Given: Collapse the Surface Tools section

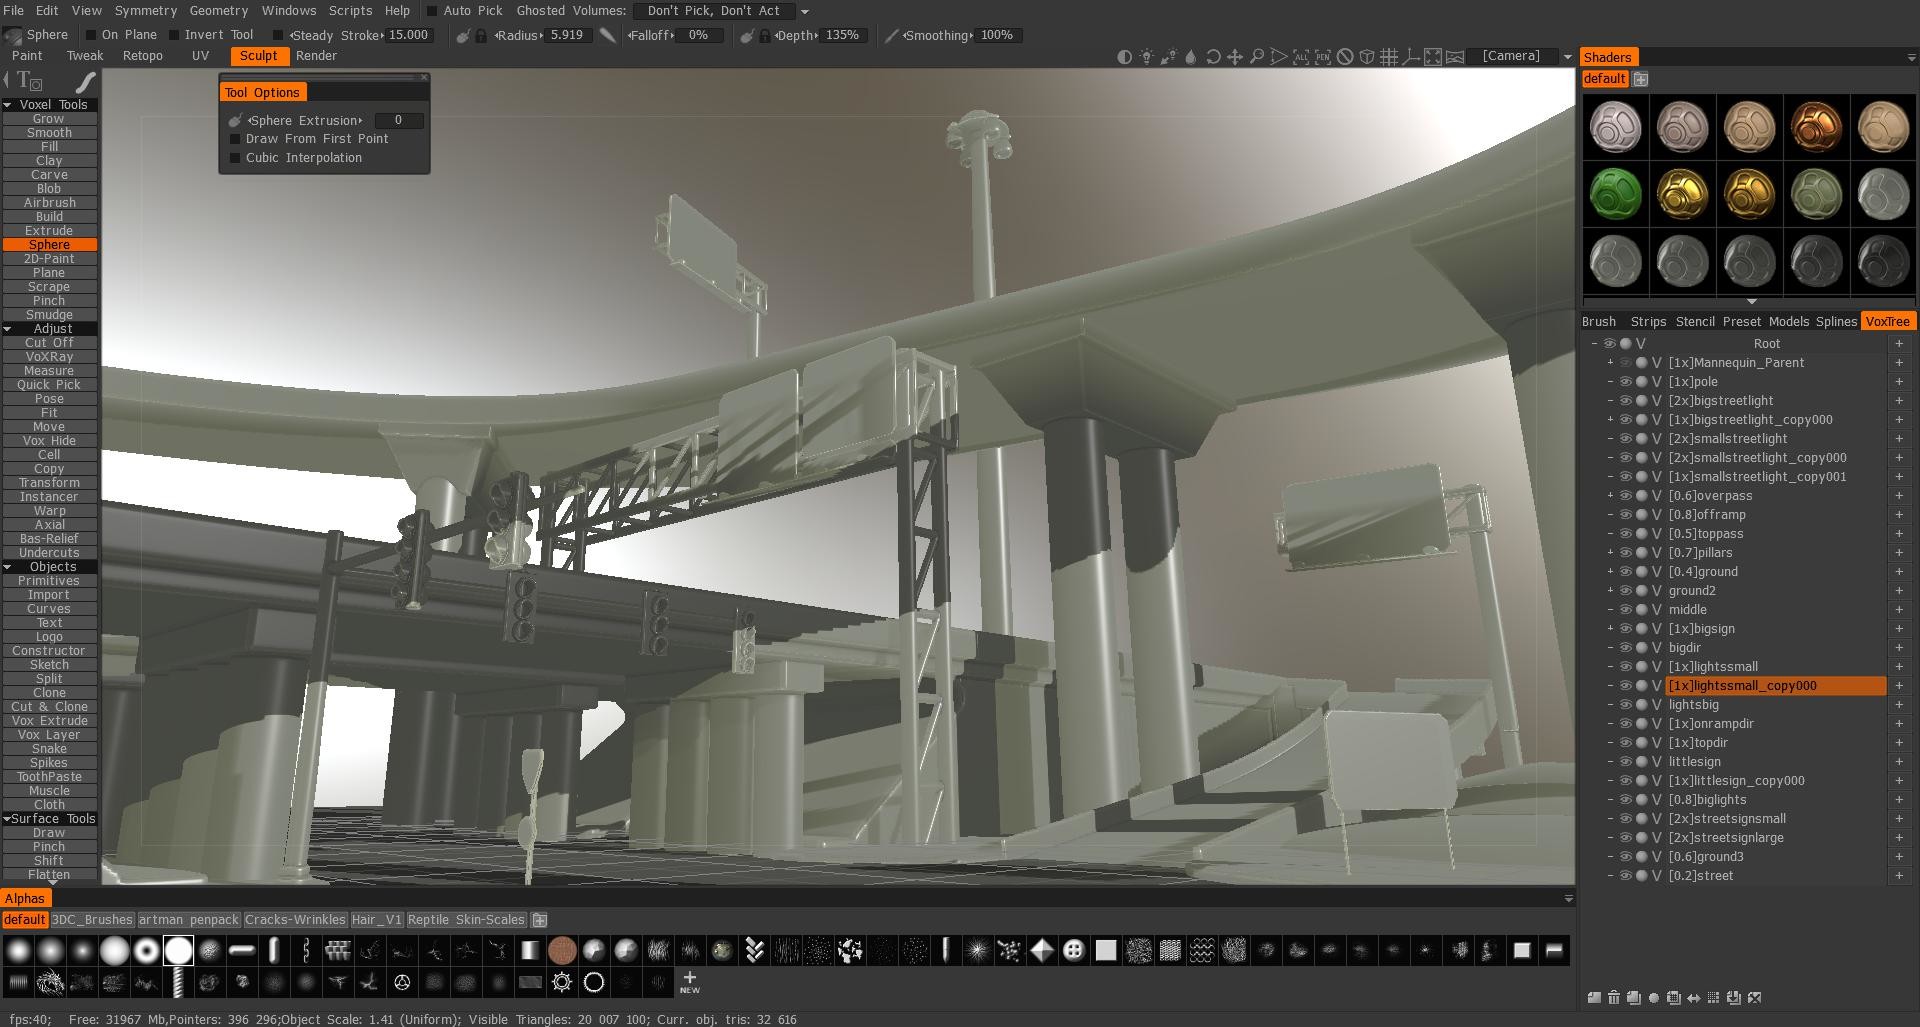Looking at the screenshot, I should coord(7,819).
